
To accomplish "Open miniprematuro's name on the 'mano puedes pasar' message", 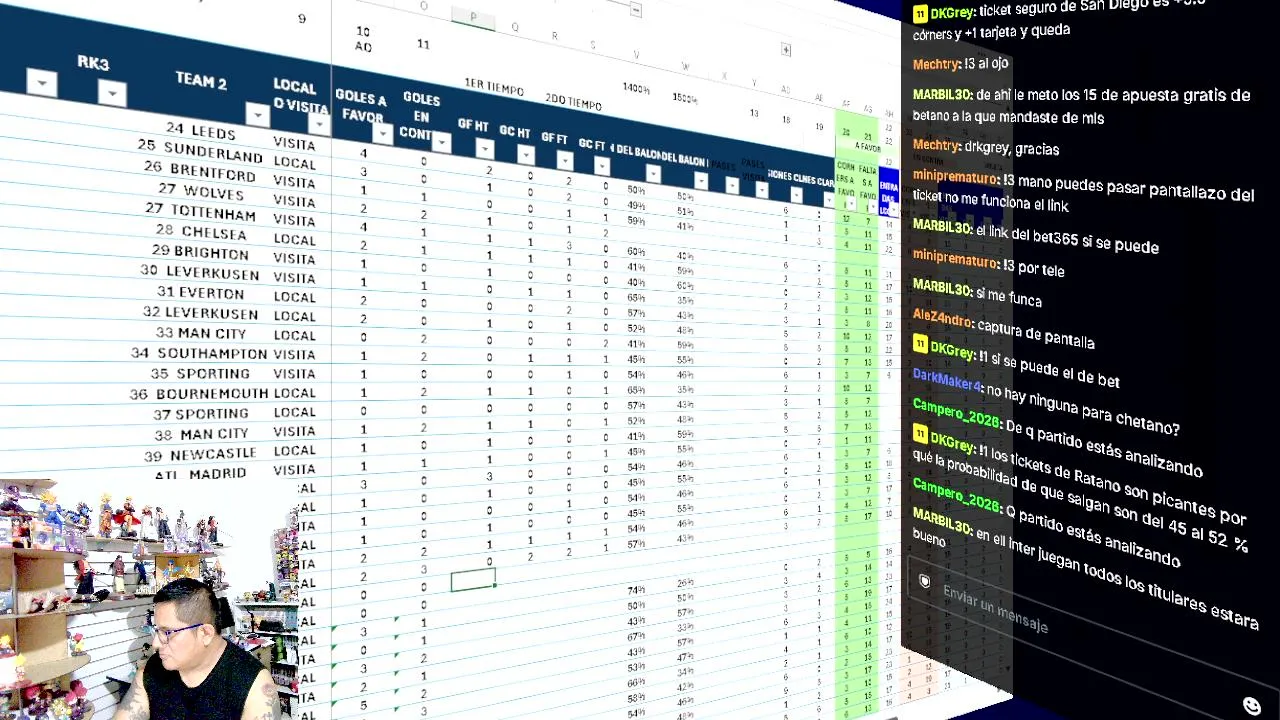I will tap(955, 176).
